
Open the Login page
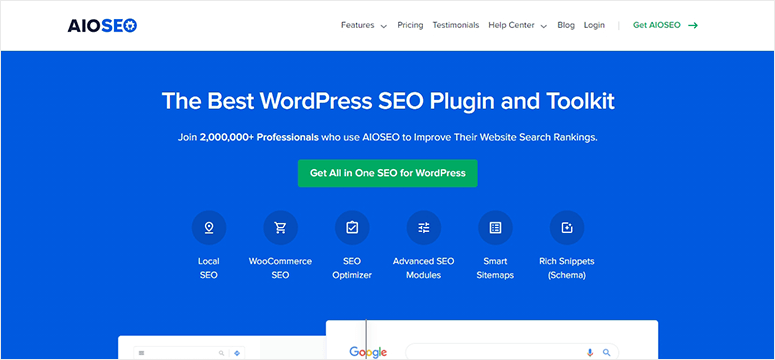pyautogui.click(x=594, y=25)
